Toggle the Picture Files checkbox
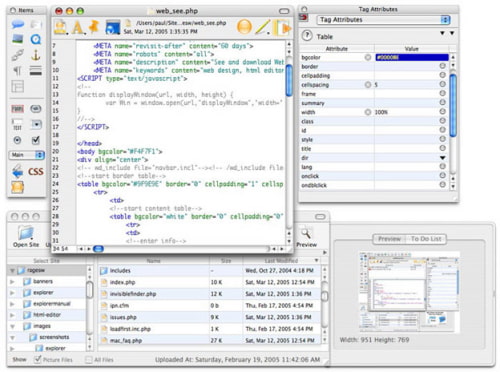Screen dimensions: 500x372 [x=38, y=359]
